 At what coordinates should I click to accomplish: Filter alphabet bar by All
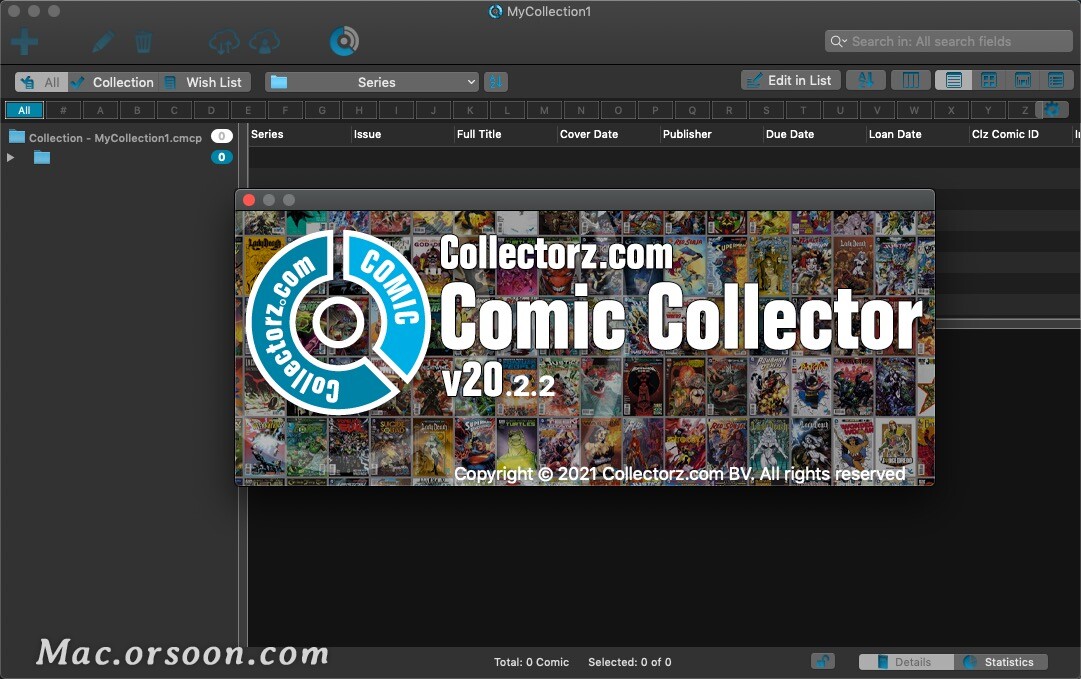[24, 110]
